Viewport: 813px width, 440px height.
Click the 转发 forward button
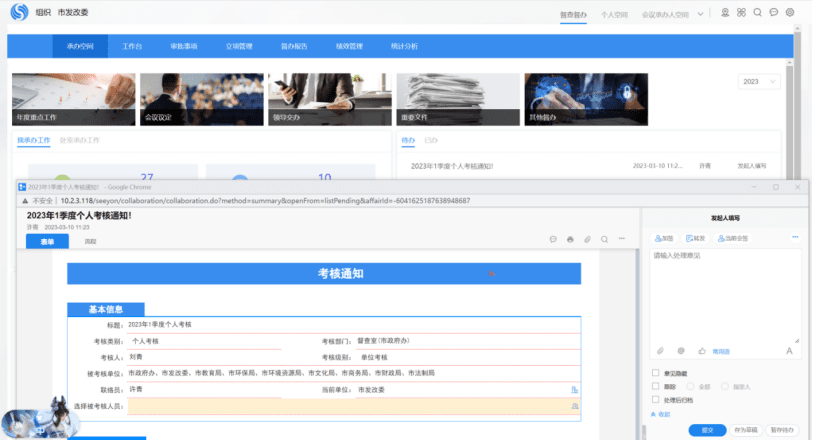click(x=695, y=238)
